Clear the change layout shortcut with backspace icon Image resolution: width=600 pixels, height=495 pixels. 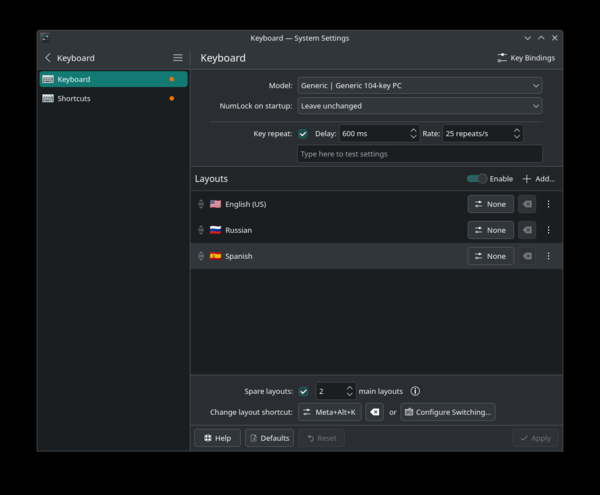[374, 412]
